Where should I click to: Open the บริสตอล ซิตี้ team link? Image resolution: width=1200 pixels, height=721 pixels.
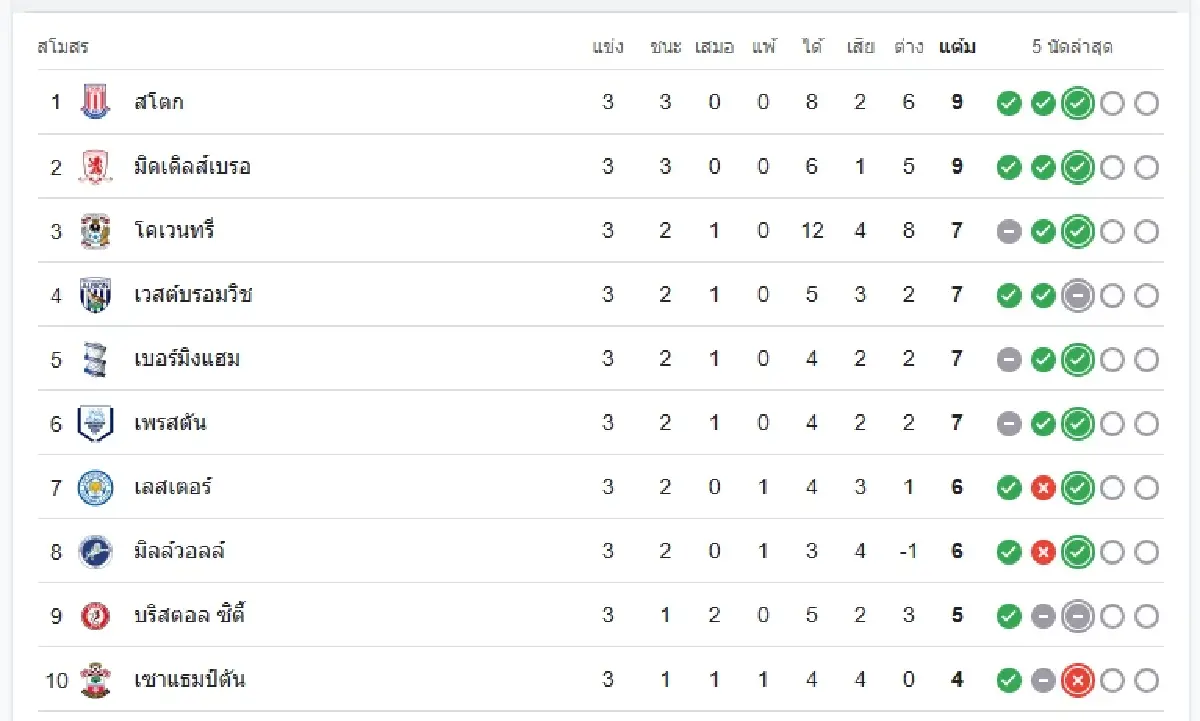[x=190, y=616]
